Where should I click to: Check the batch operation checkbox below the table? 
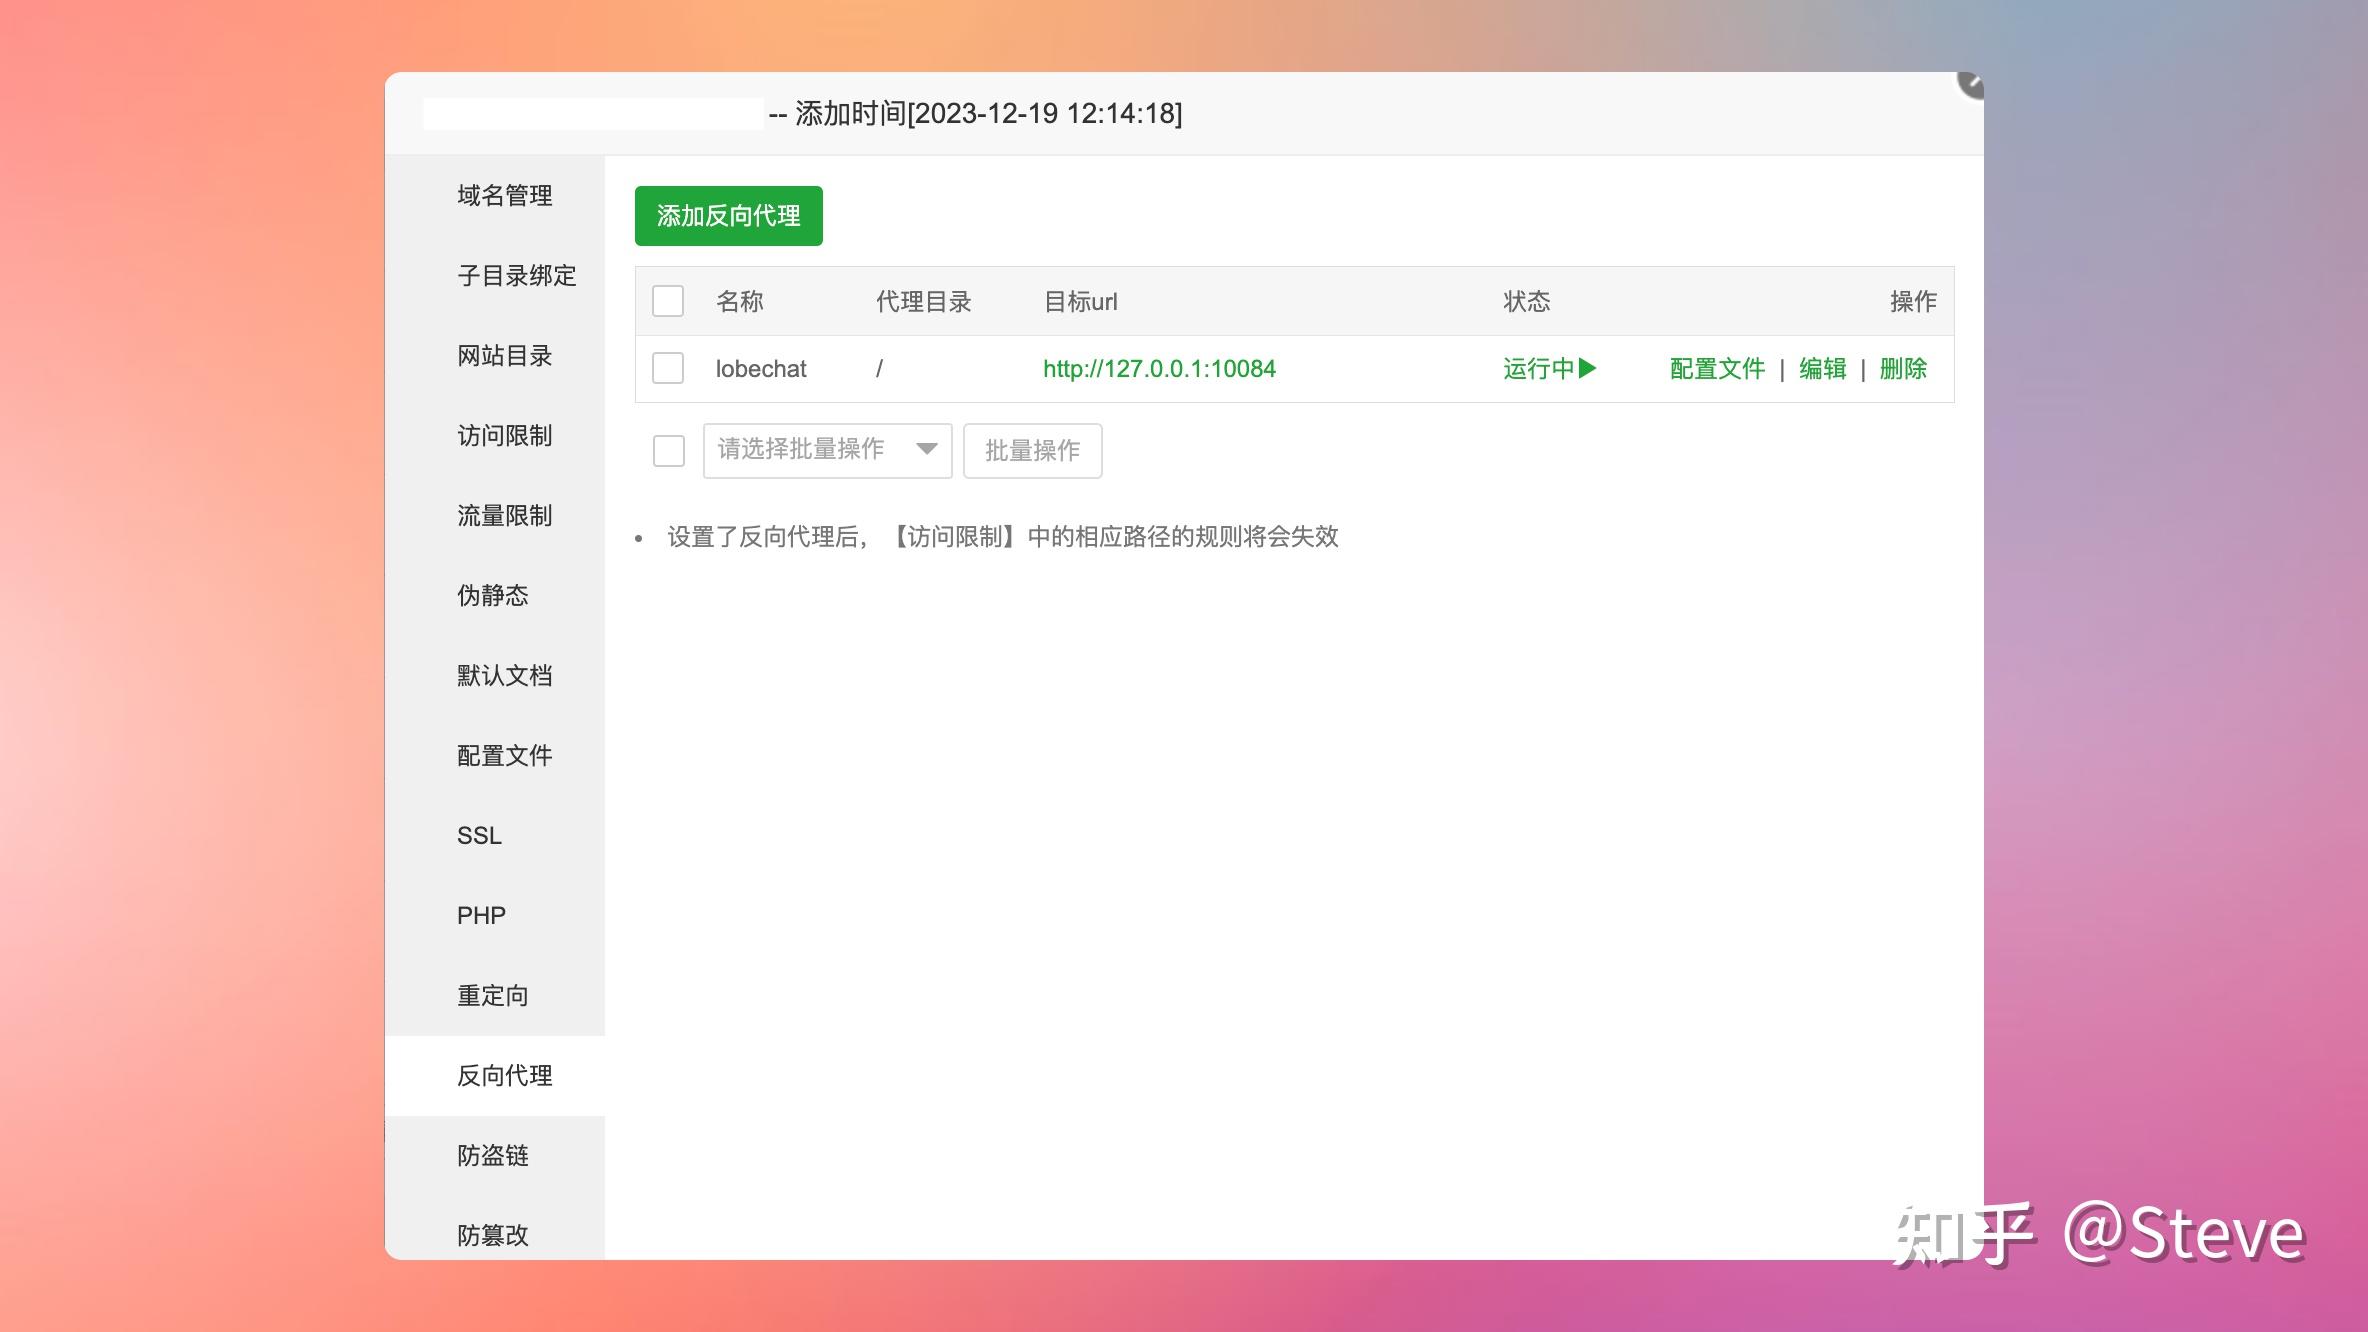click(x=667, y=451)
